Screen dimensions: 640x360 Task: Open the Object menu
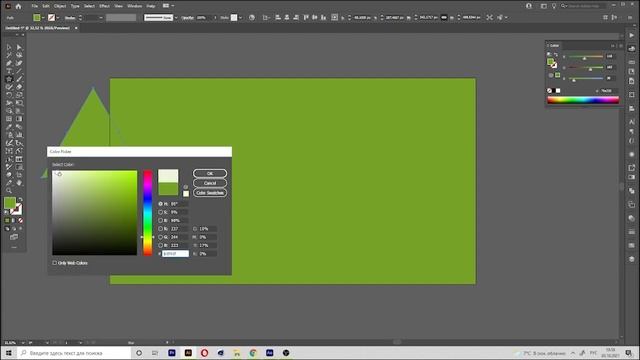pyautogui.click(x=60, y=6)
